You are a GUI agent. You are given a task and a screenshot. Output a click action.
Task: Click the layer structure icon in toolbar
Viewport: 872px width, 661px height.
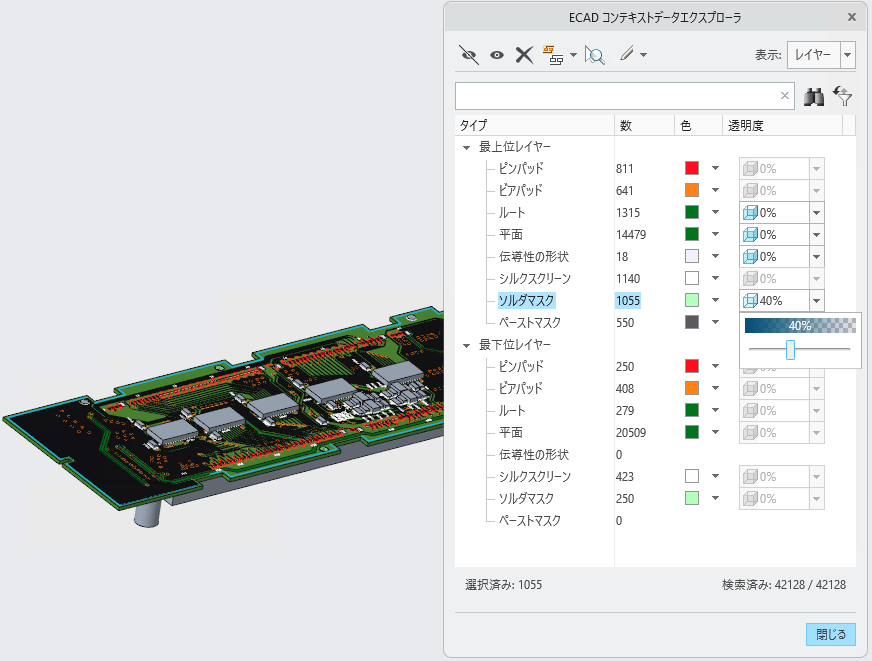552,55
